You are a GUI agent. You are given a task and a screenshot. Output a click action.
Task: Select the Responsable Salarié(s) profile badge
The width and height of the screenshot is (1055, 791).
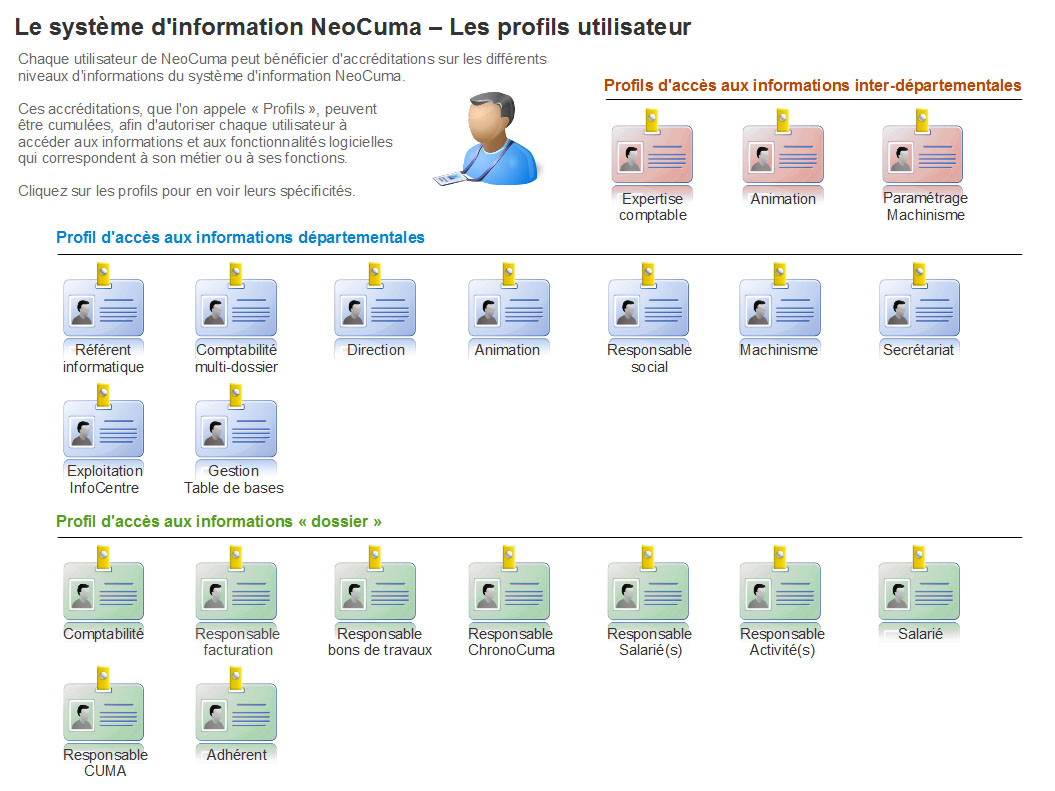[649, 590]
